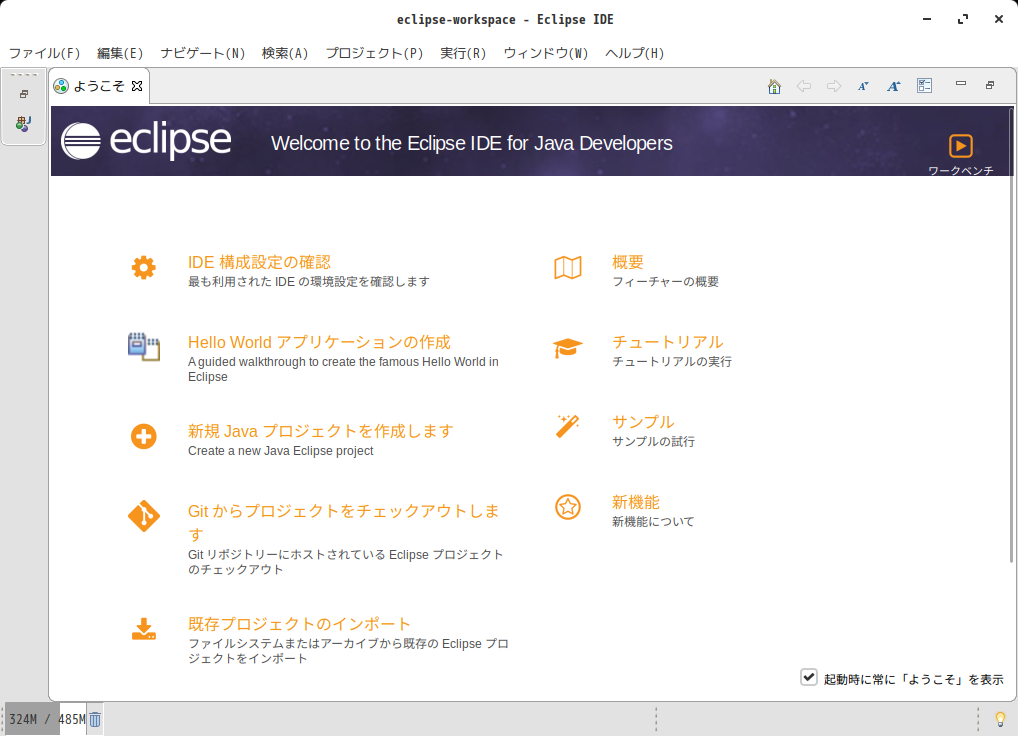Click the Workbench play icon

click(961, 146)
